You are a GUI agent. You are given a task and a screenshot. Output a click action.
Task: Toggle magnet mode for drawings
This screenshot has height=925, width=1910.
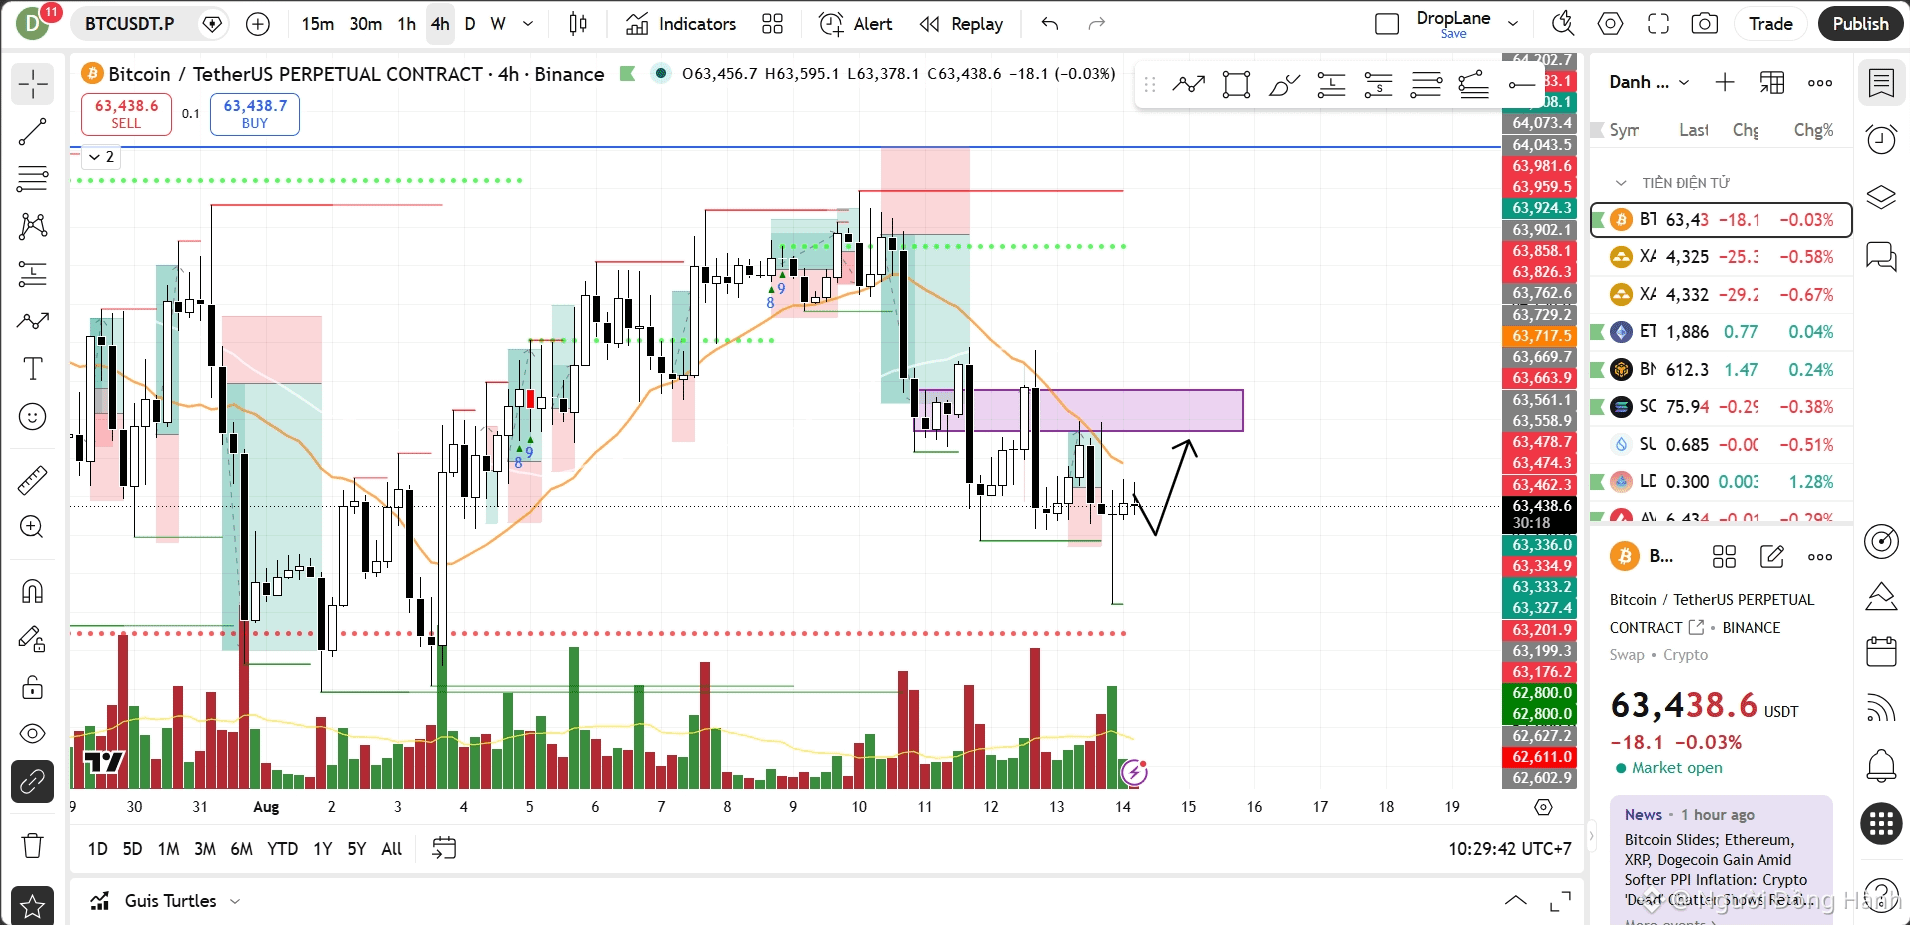(x=32, y=591)
